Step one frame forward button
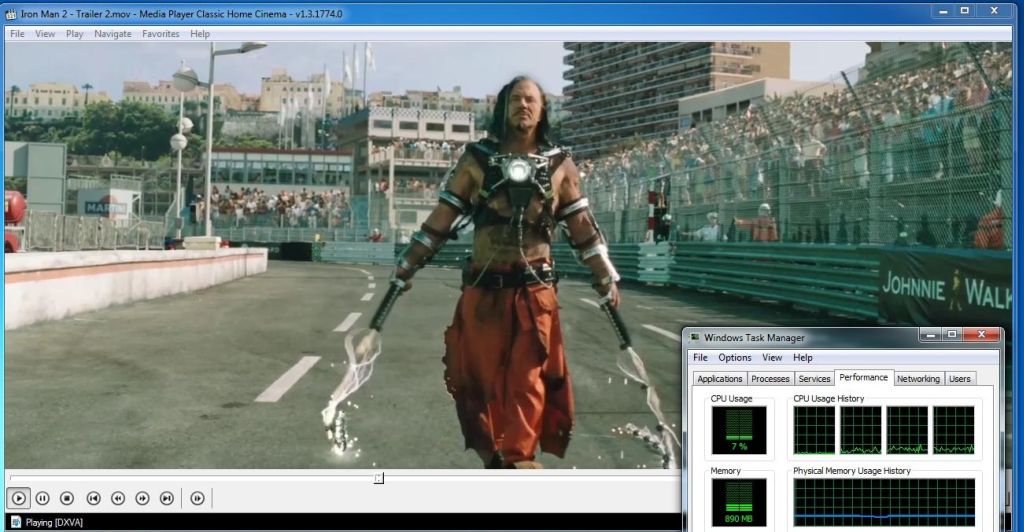 197,499
